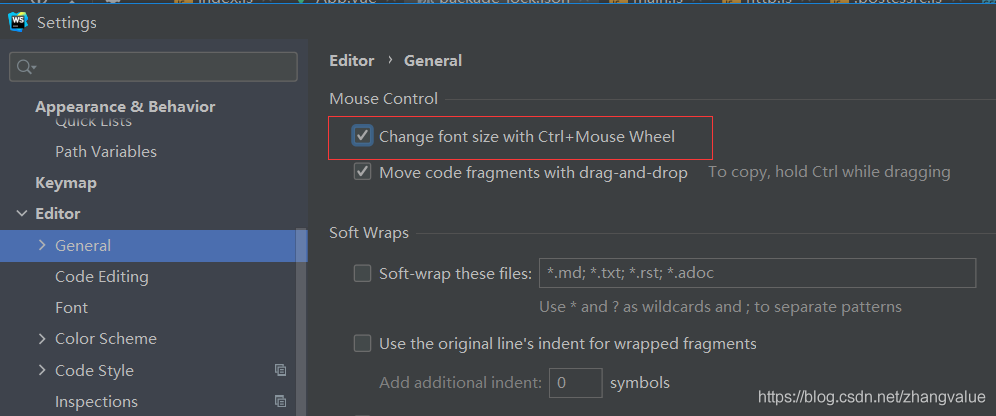Screen dimensions: 996x416
Task: Open Code Editing settings
Action: (x=102, y=277)
